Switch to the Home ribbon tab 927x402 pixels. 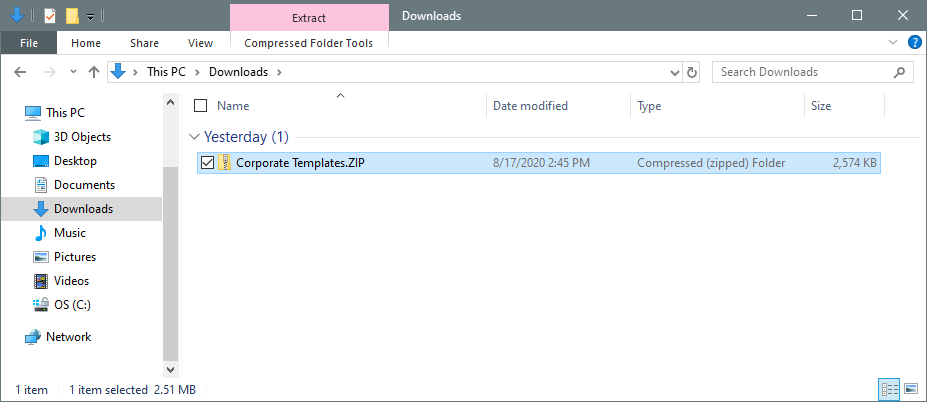click(86, 43)
